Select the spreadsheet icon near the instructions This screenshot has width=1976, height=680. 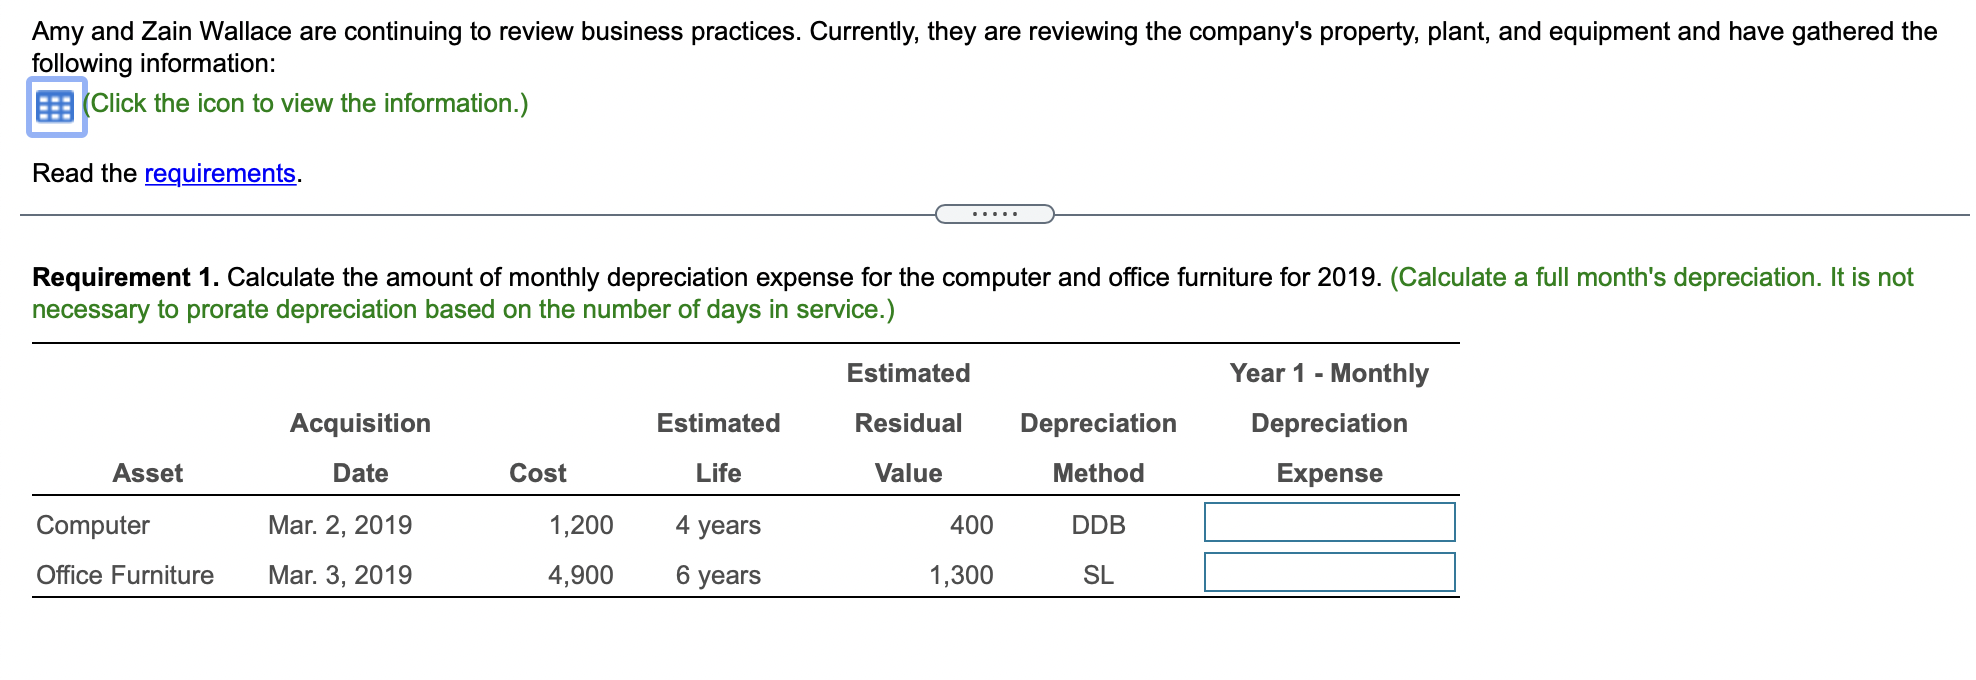point(55,103)
